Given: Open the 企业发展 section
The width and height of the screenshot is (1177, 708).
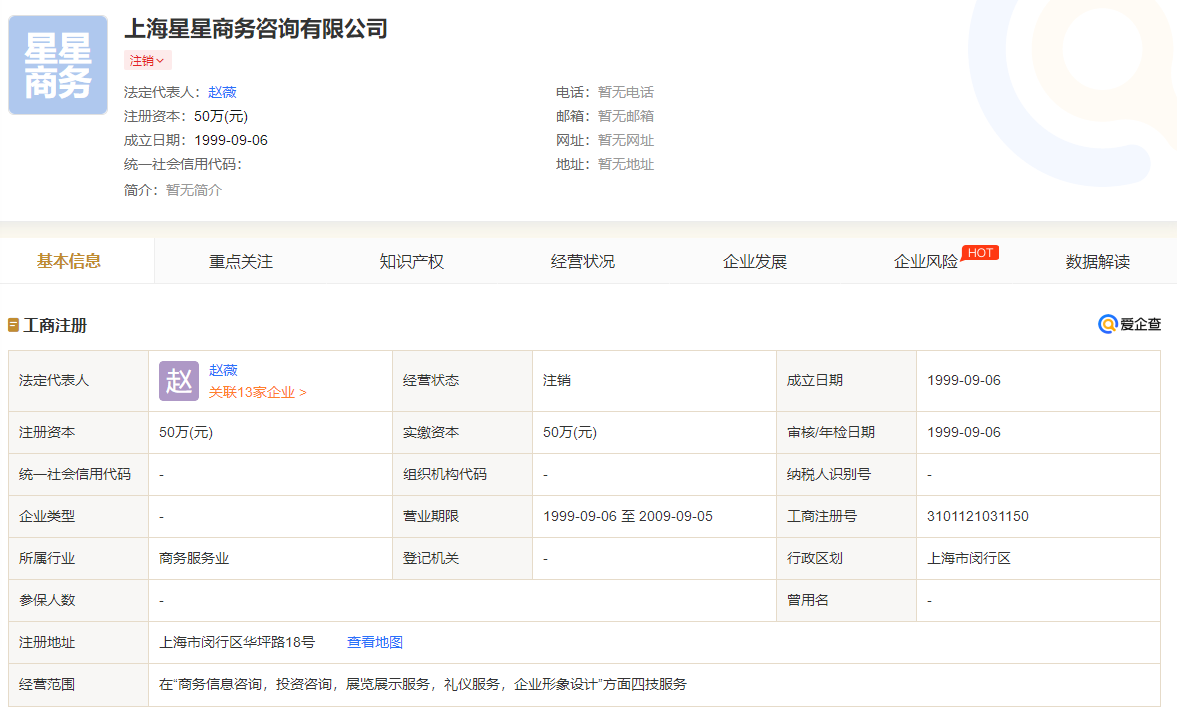Looking at the screenshot, I should pos(755,261).
